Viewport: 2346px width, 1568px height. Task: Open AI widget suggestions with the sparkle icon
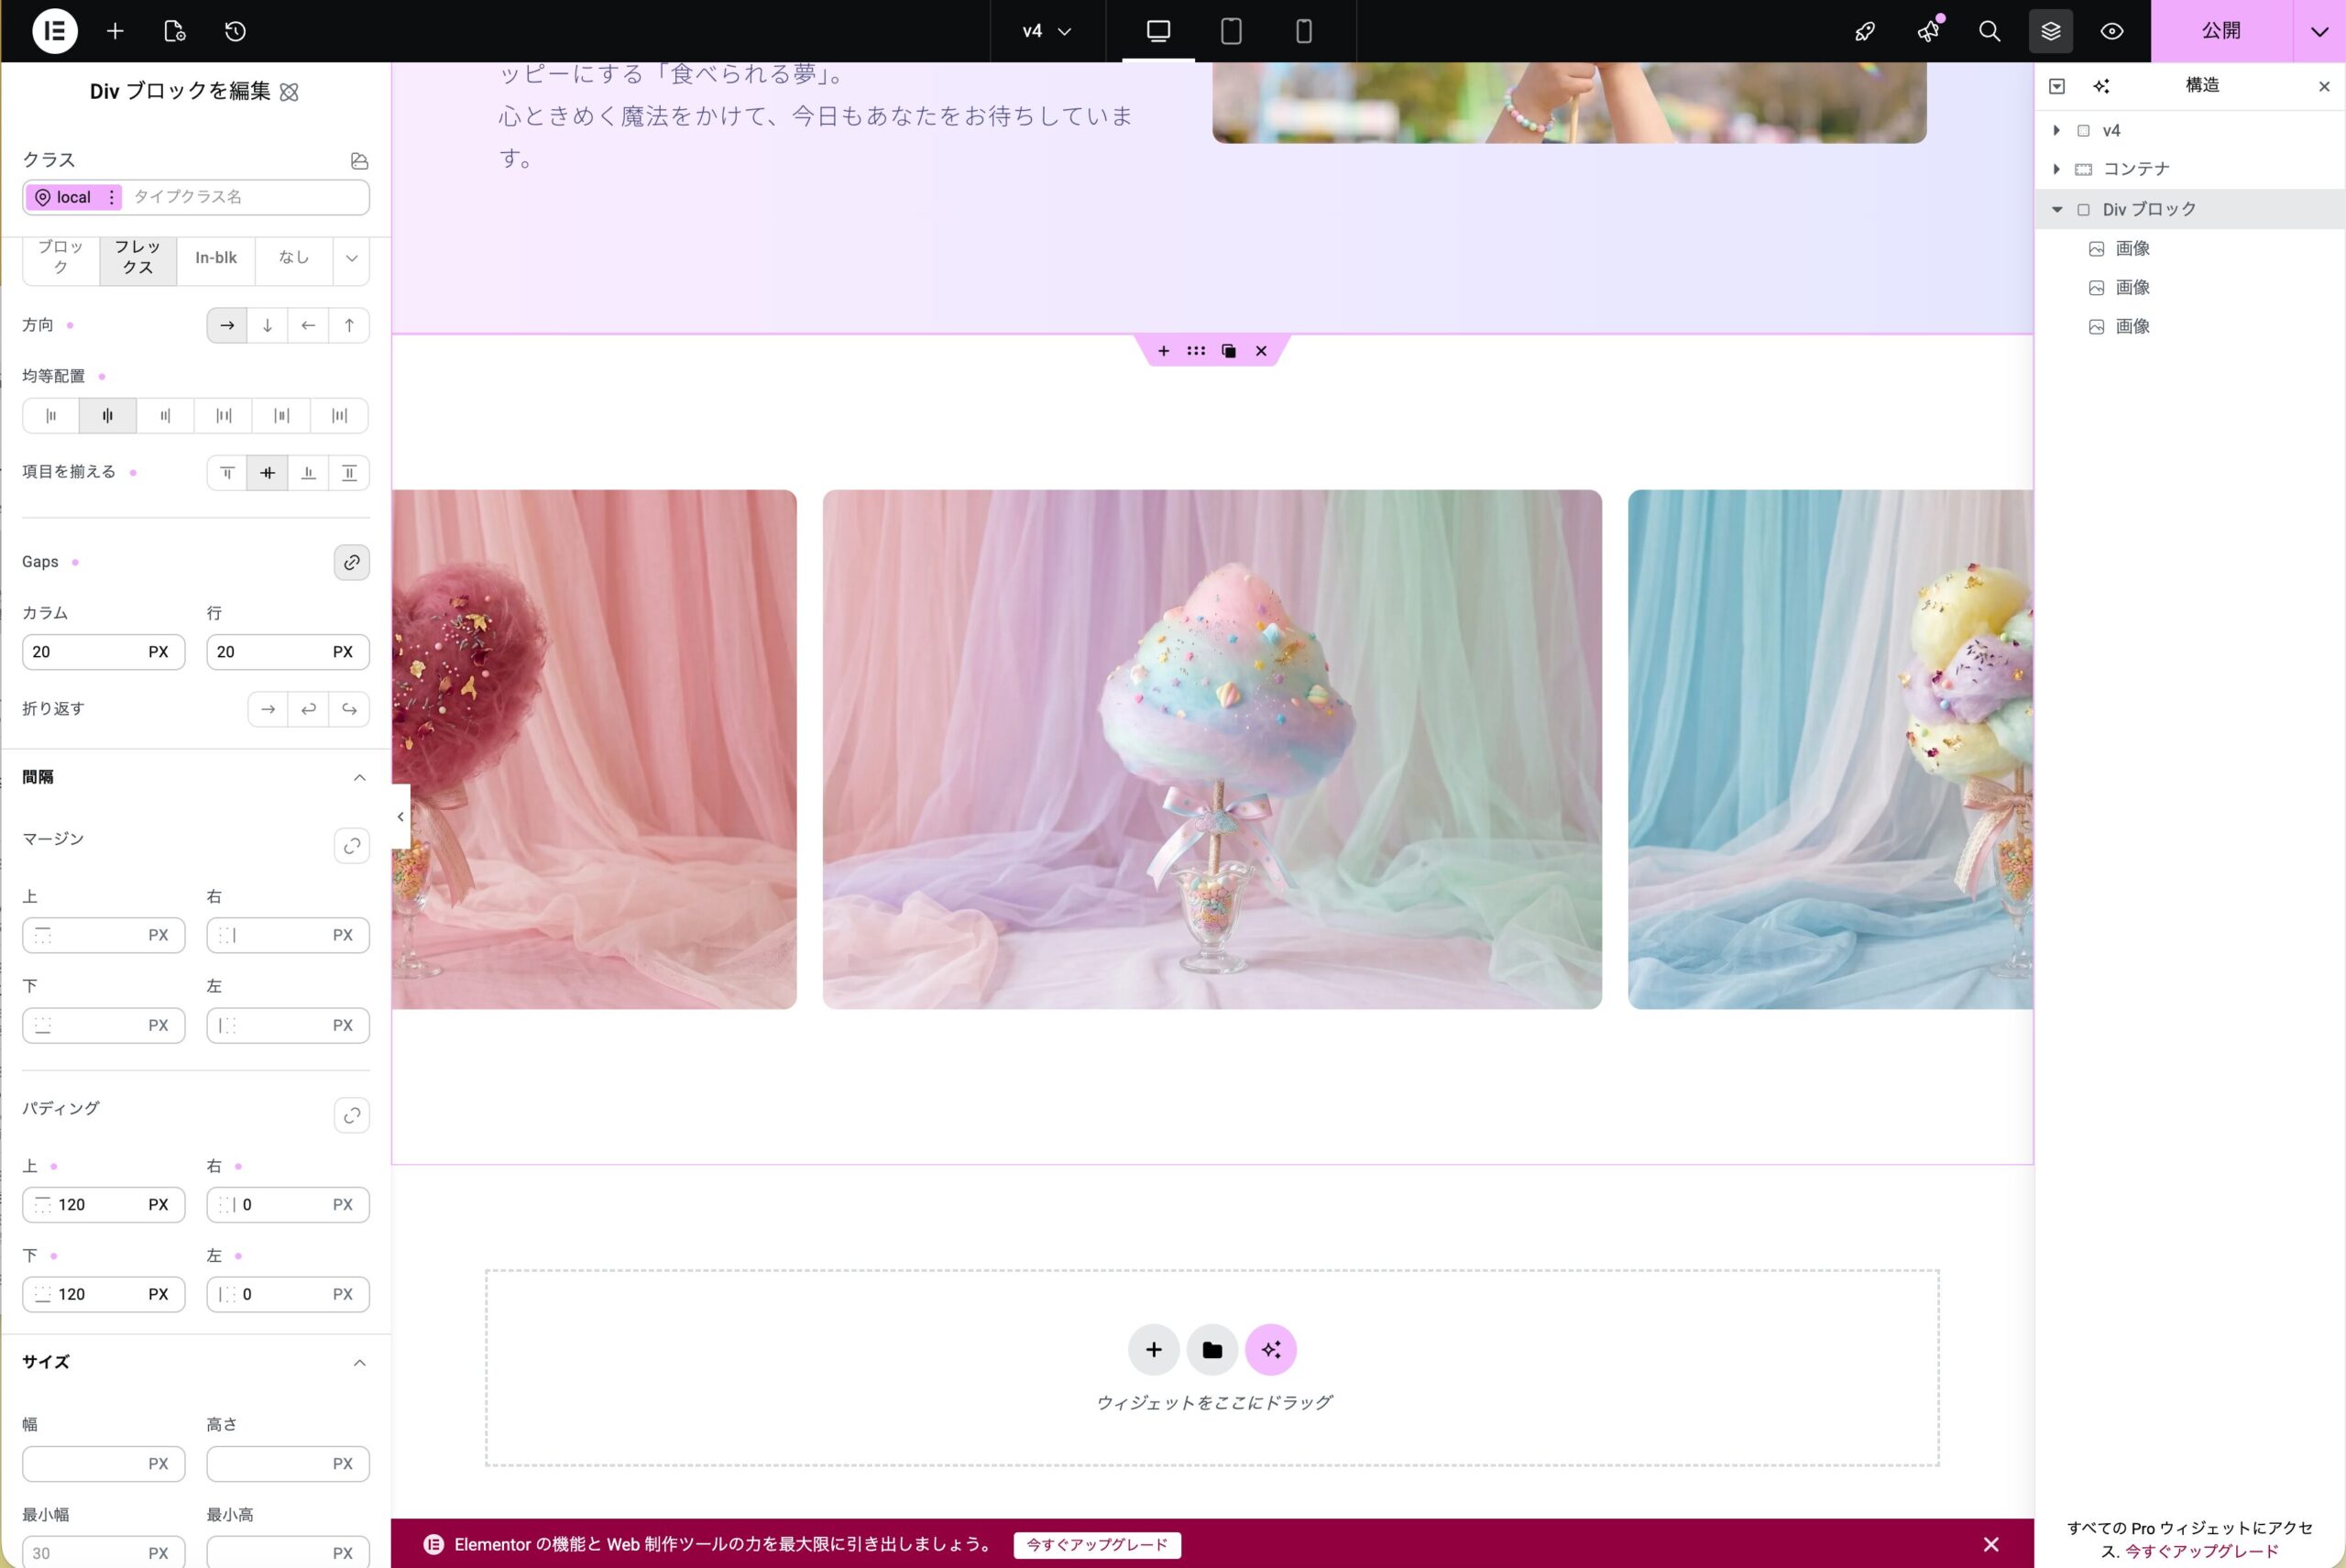1271,1349
